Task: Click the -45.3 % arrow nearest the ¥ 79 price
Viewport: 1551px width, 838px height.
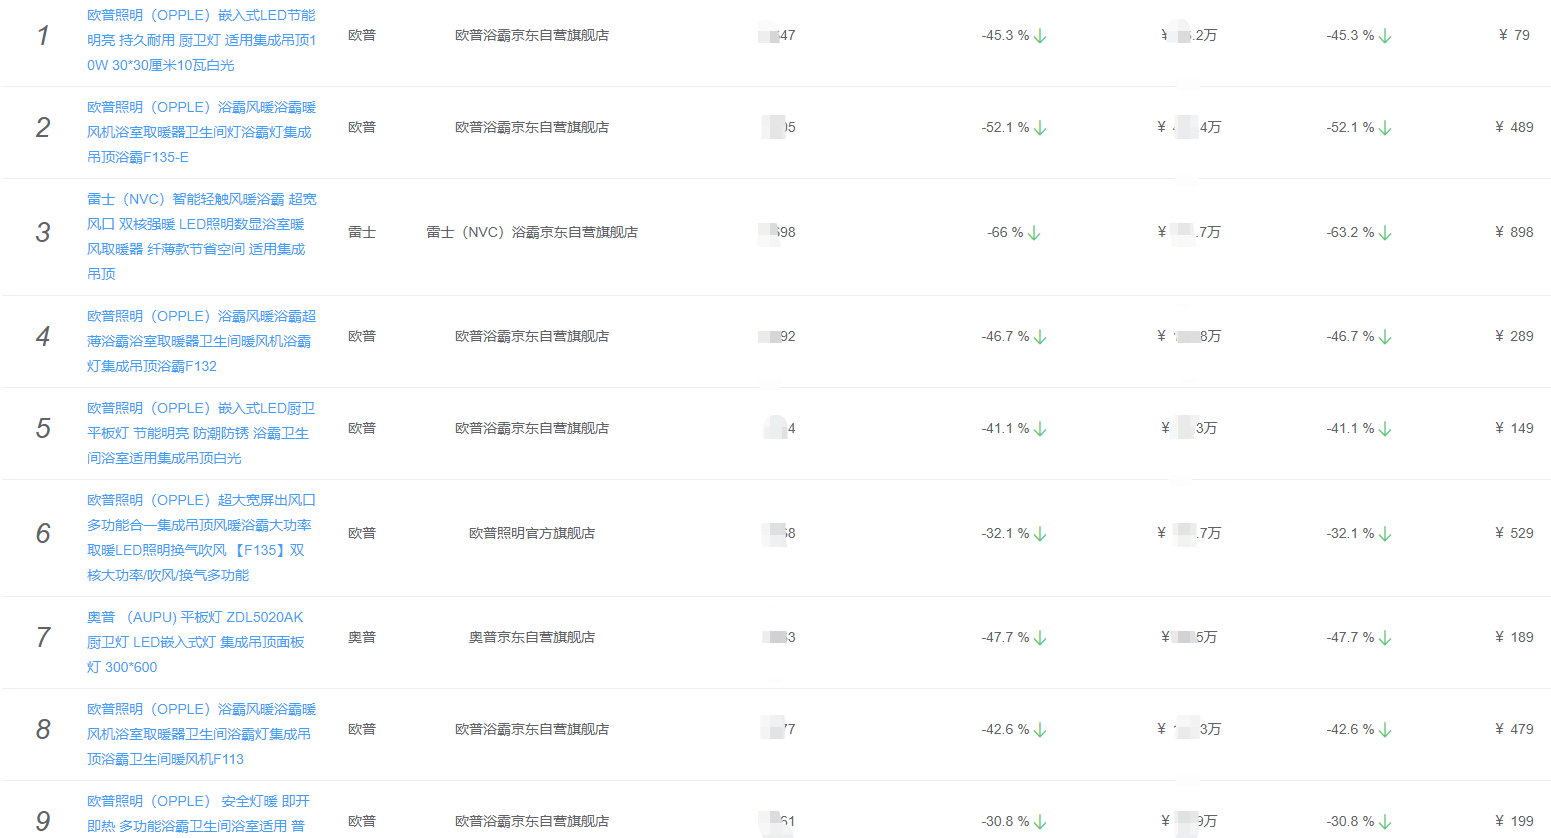Action: pyautogui.click(x=1385, y=36)
